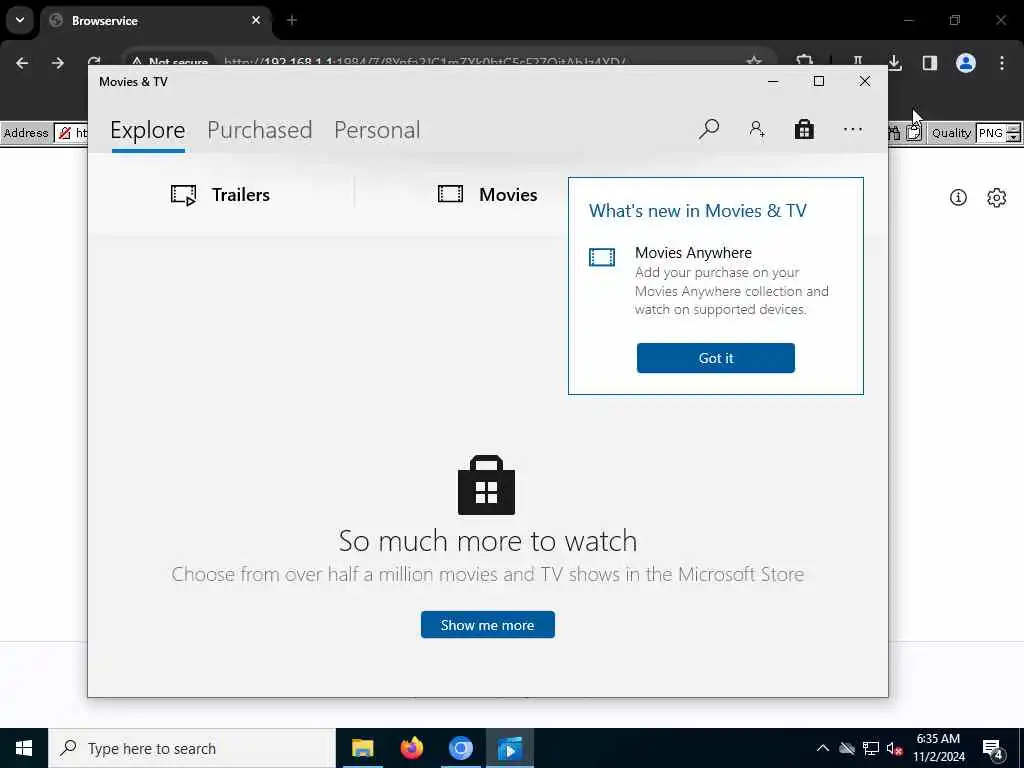This screenshot has width=1024, height=768.
Task: Click the muted volume tray icon
Action: pos(894,748)
